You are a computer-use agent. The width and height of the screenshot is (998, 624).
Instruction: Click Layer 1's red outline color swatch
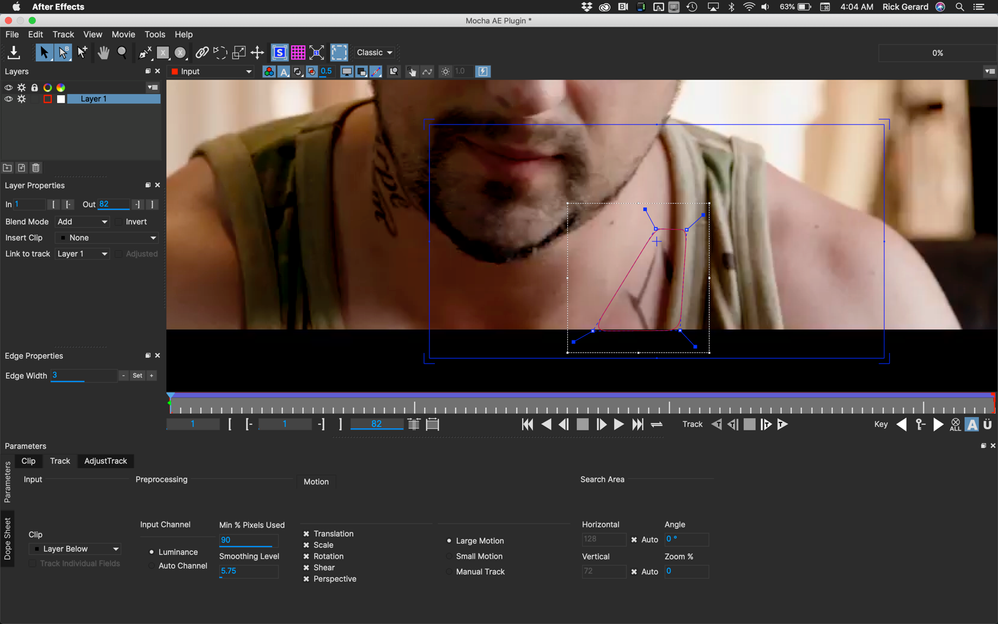[48, 99]
